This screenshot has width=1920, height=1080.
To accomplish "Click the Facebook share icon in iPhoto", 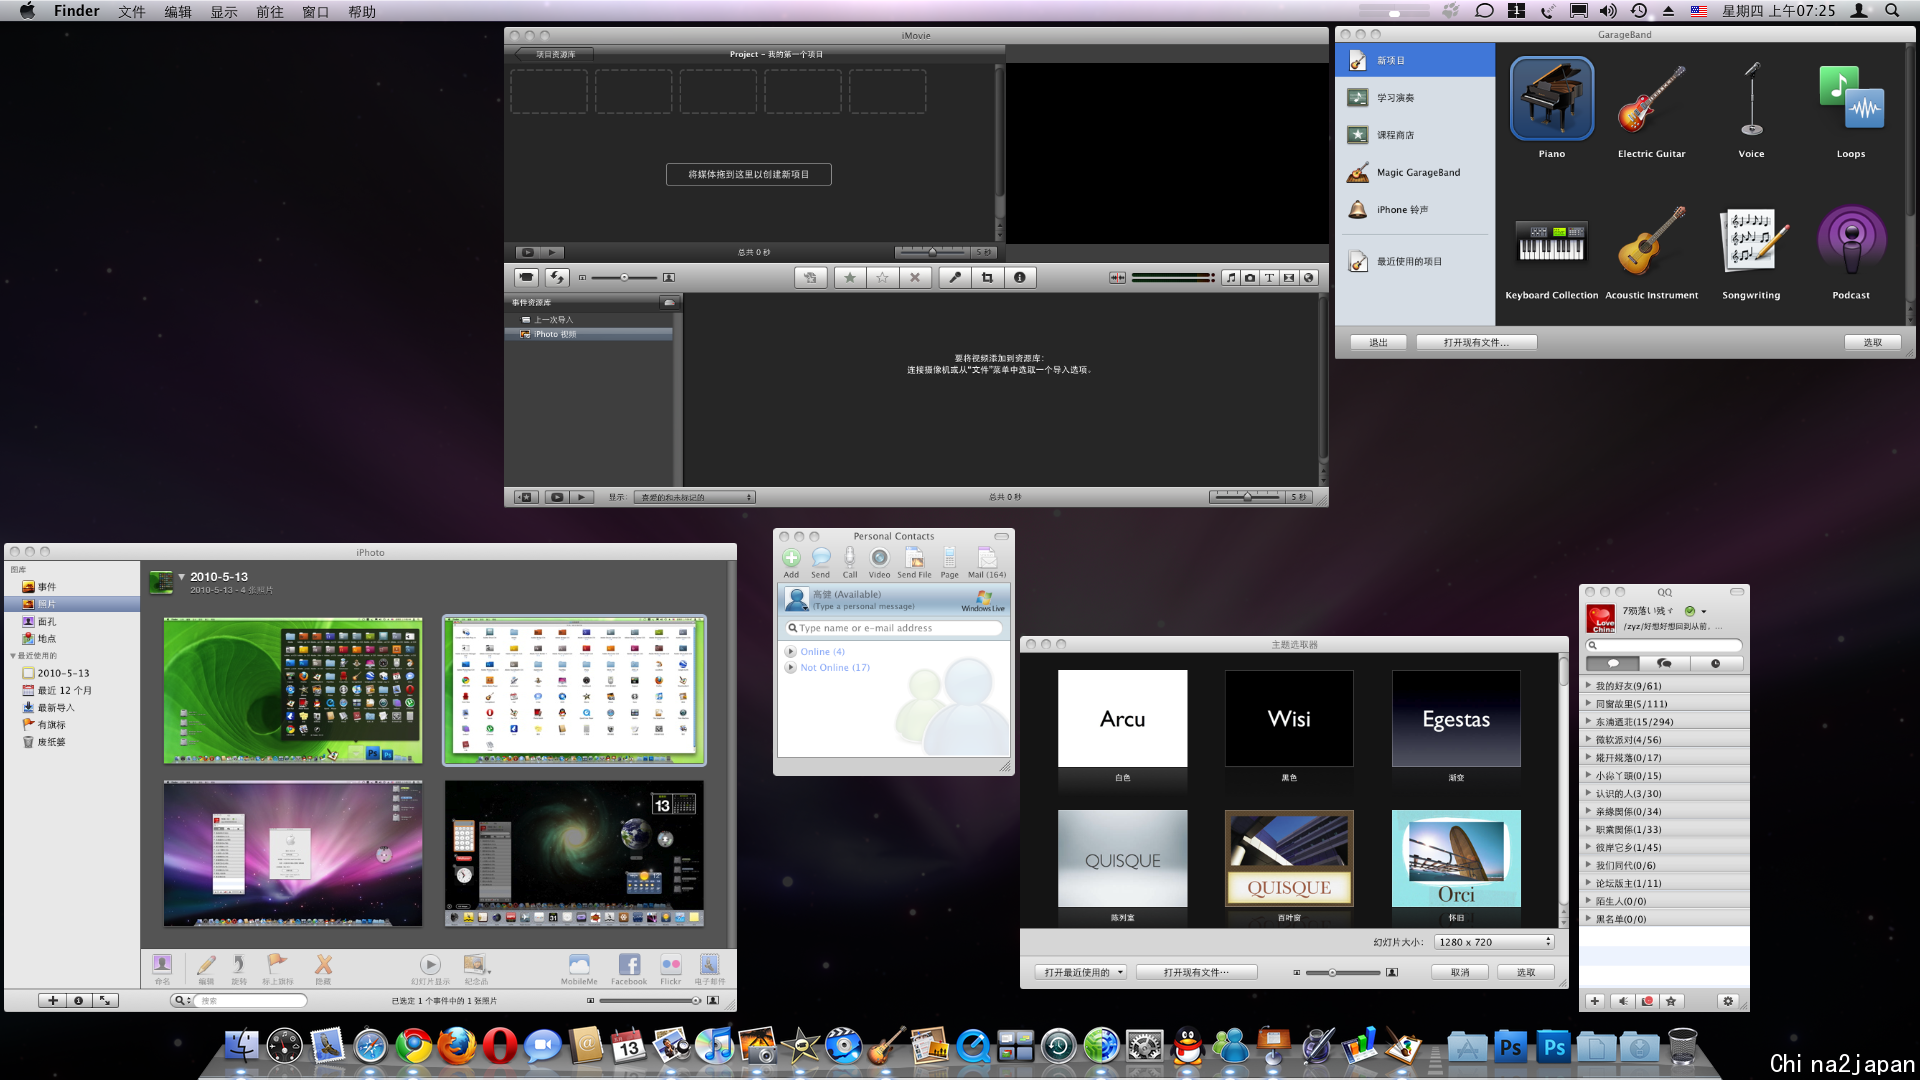I will click(629, 964).
